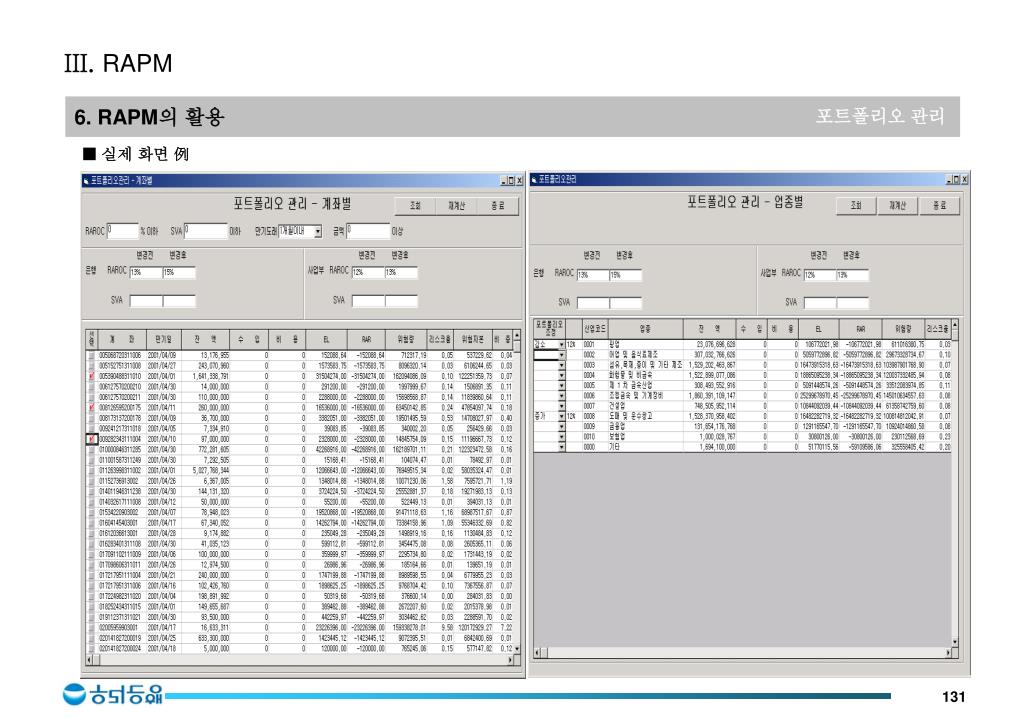
Task: Select the 건설업 industry cell
Action: point(645,406)
